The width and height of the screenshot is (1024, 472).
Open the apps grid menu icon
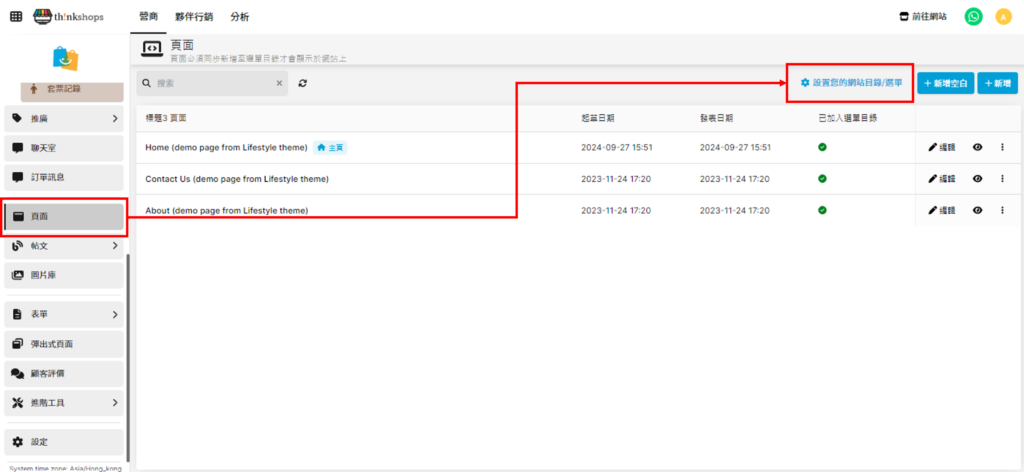click(x=15, y=16)
